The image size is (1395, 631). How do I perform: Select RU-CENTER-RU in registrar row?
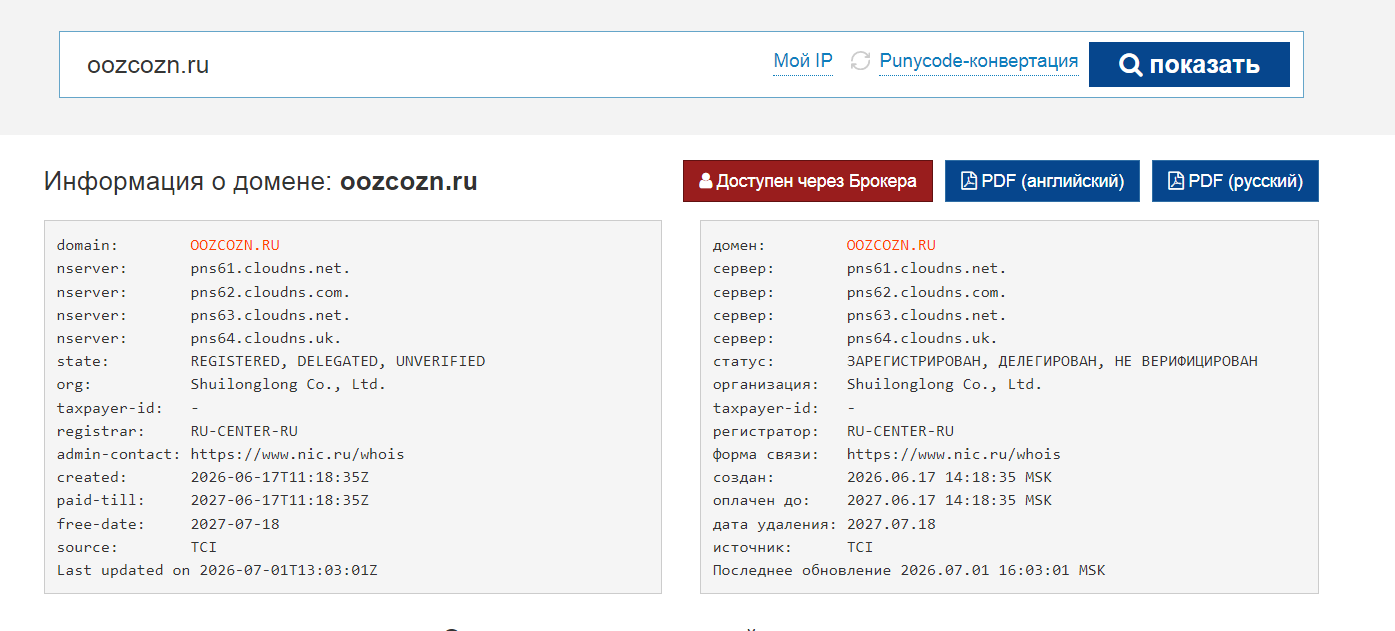pyautogui.click(x=244, y=431)
